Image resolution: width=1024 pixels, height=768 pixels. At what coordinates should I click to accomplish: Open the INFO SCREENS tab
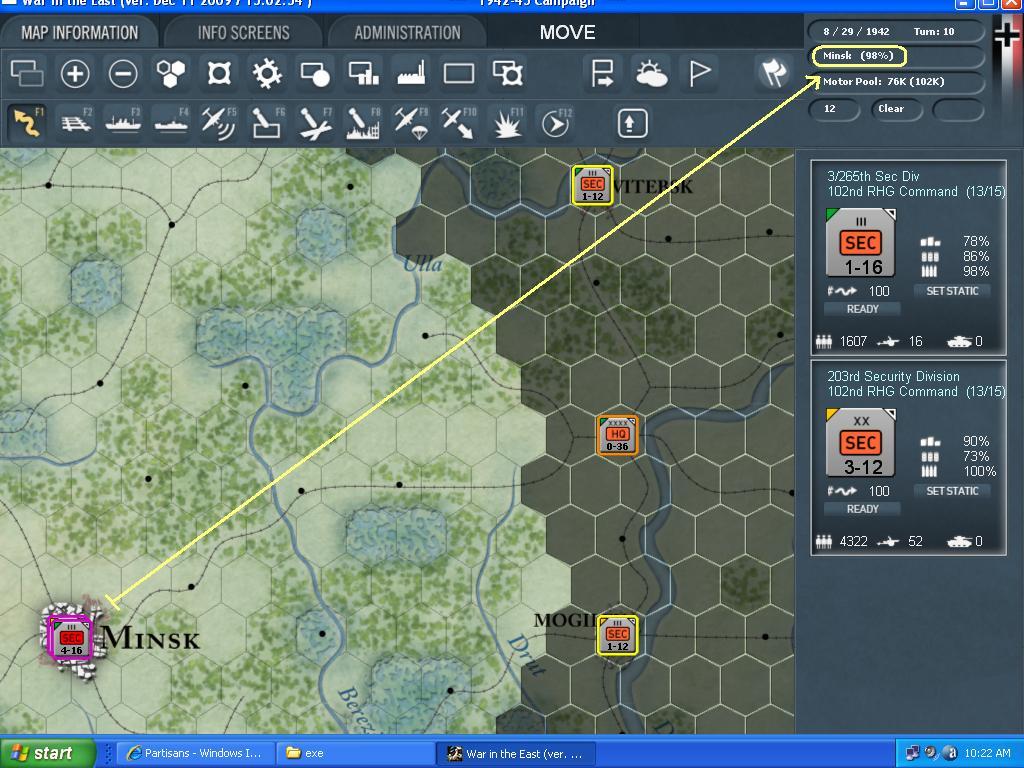(x=245, y=31)
